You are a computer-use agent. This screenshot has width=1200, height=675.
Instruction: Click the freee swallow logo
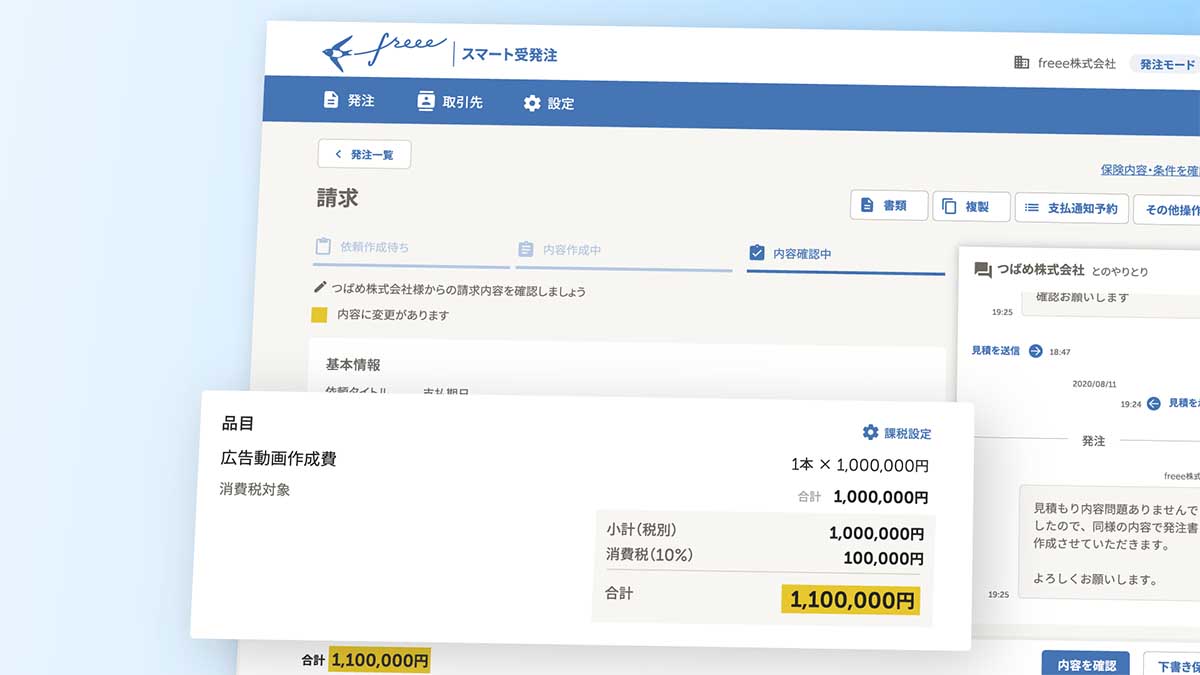340,51
